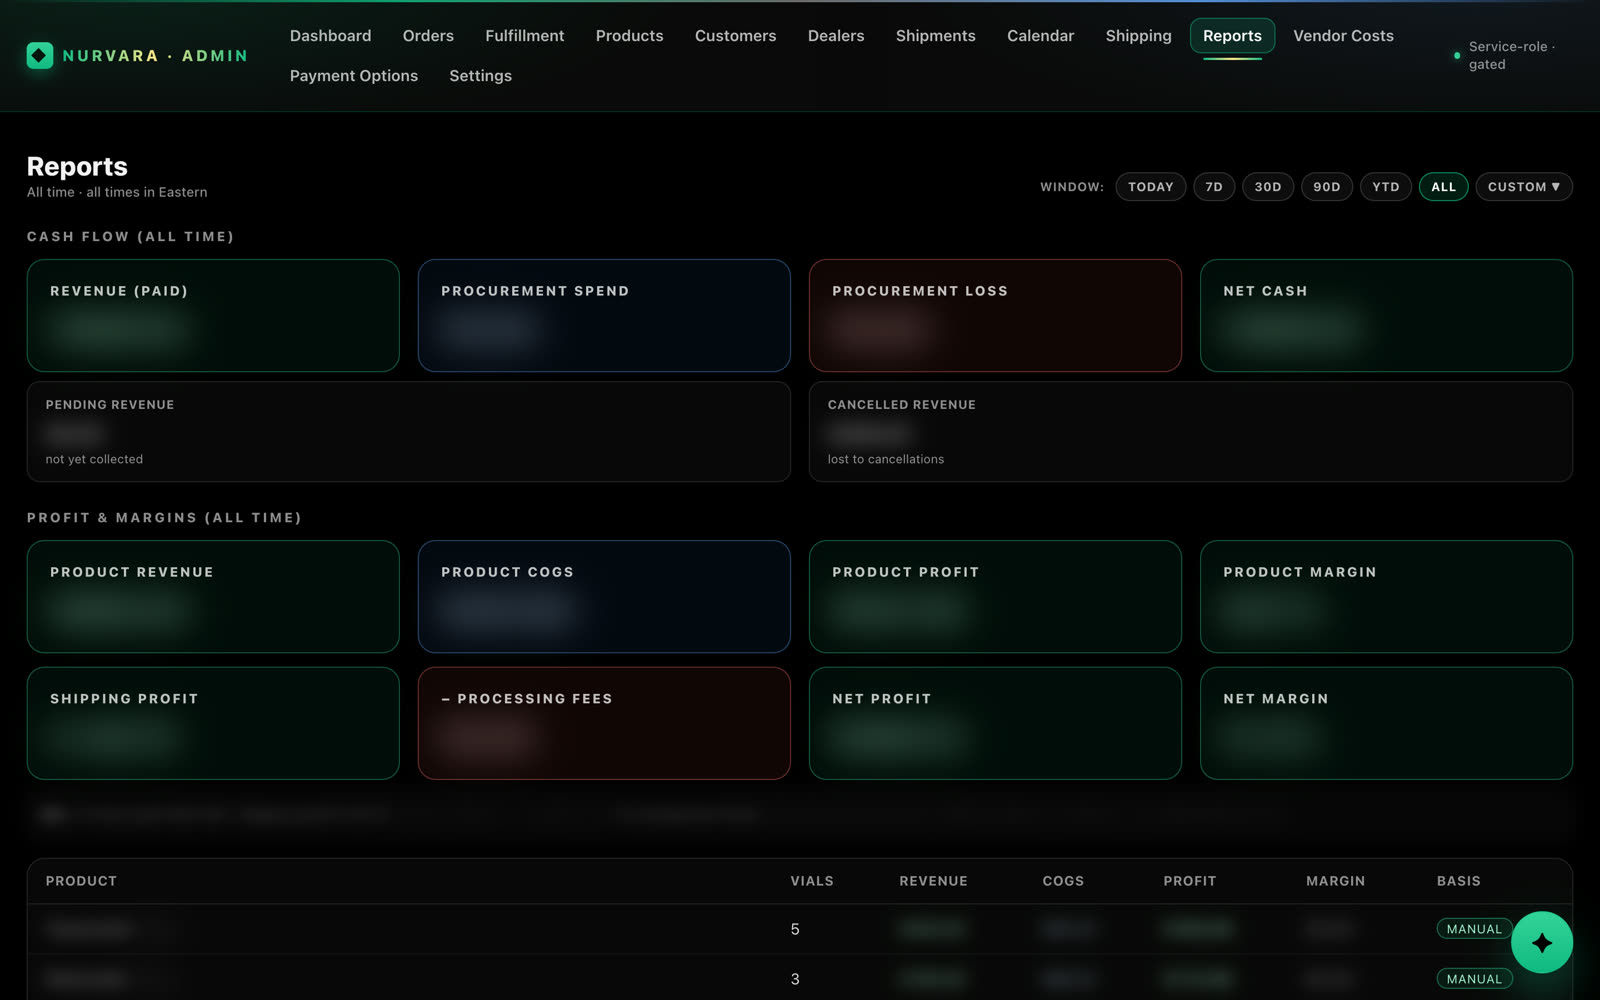Click the Cancelled Revenue panel
Screen dimensions: 1600x1000
pyautogui.click(x=1191, y=432)
